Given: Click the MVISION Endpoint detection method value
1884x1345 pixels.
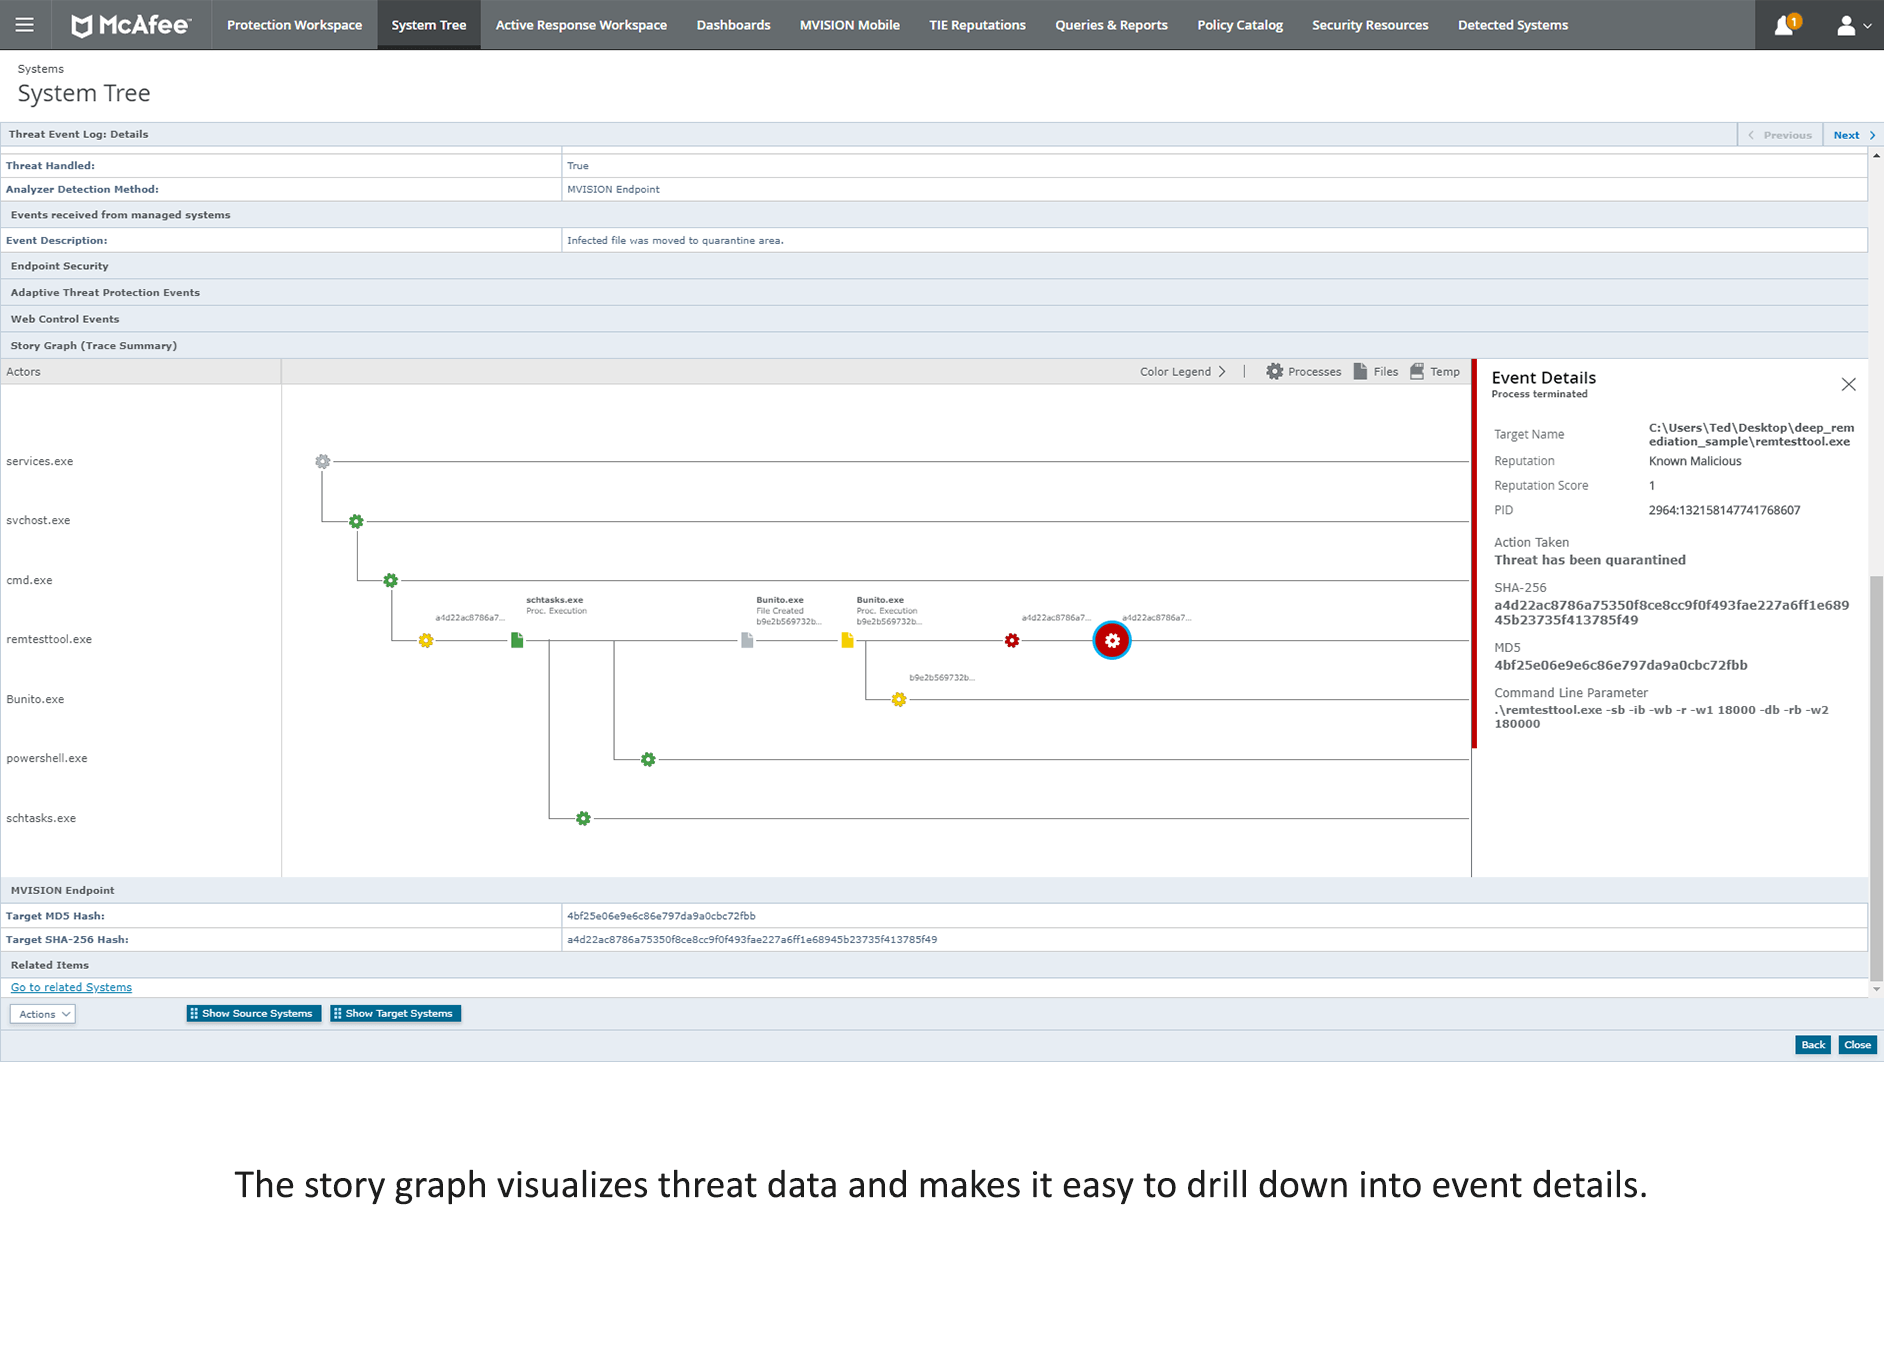Looking at the screenshot, I should [x=613, y=189].
